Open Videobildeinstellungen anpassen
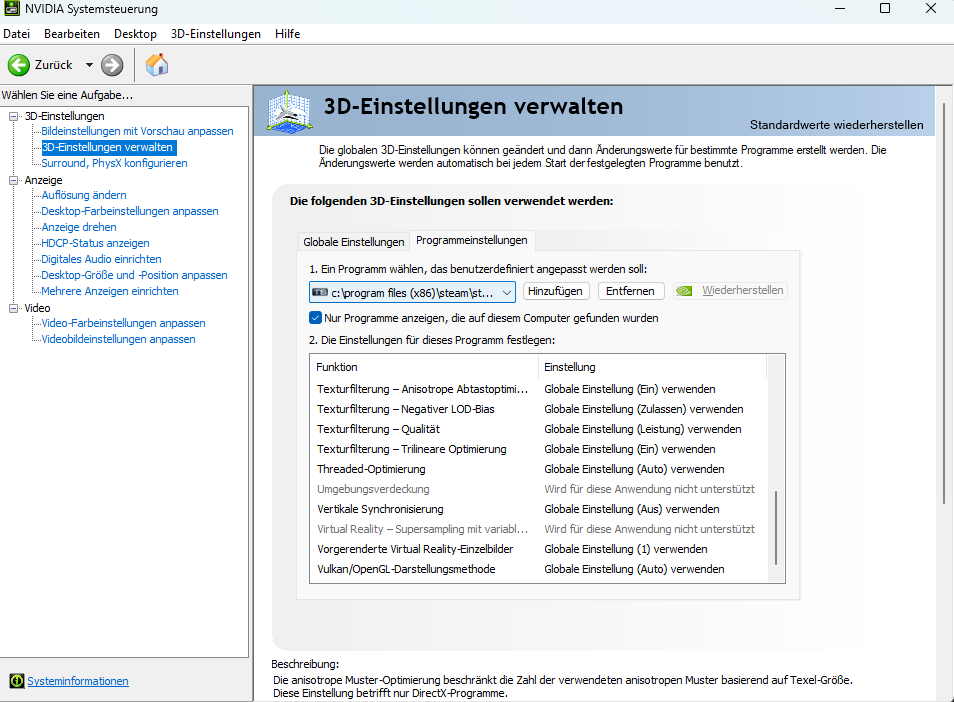 coord(119,339)
